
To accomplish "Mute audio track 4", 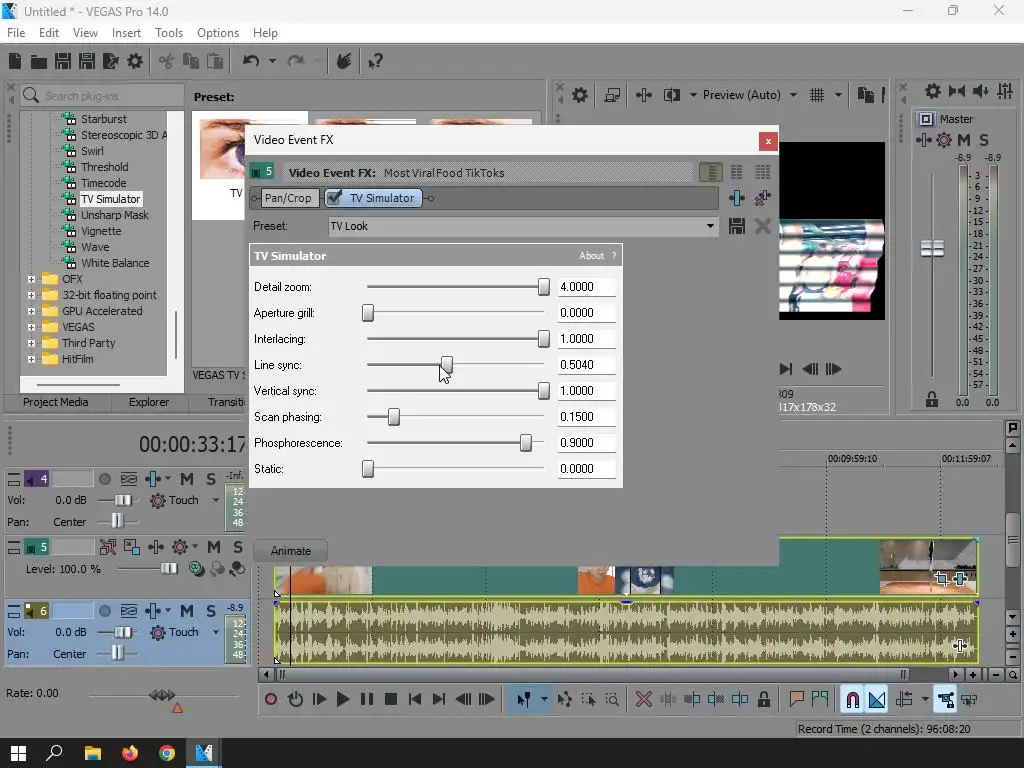I will click(x=187, y=479).
